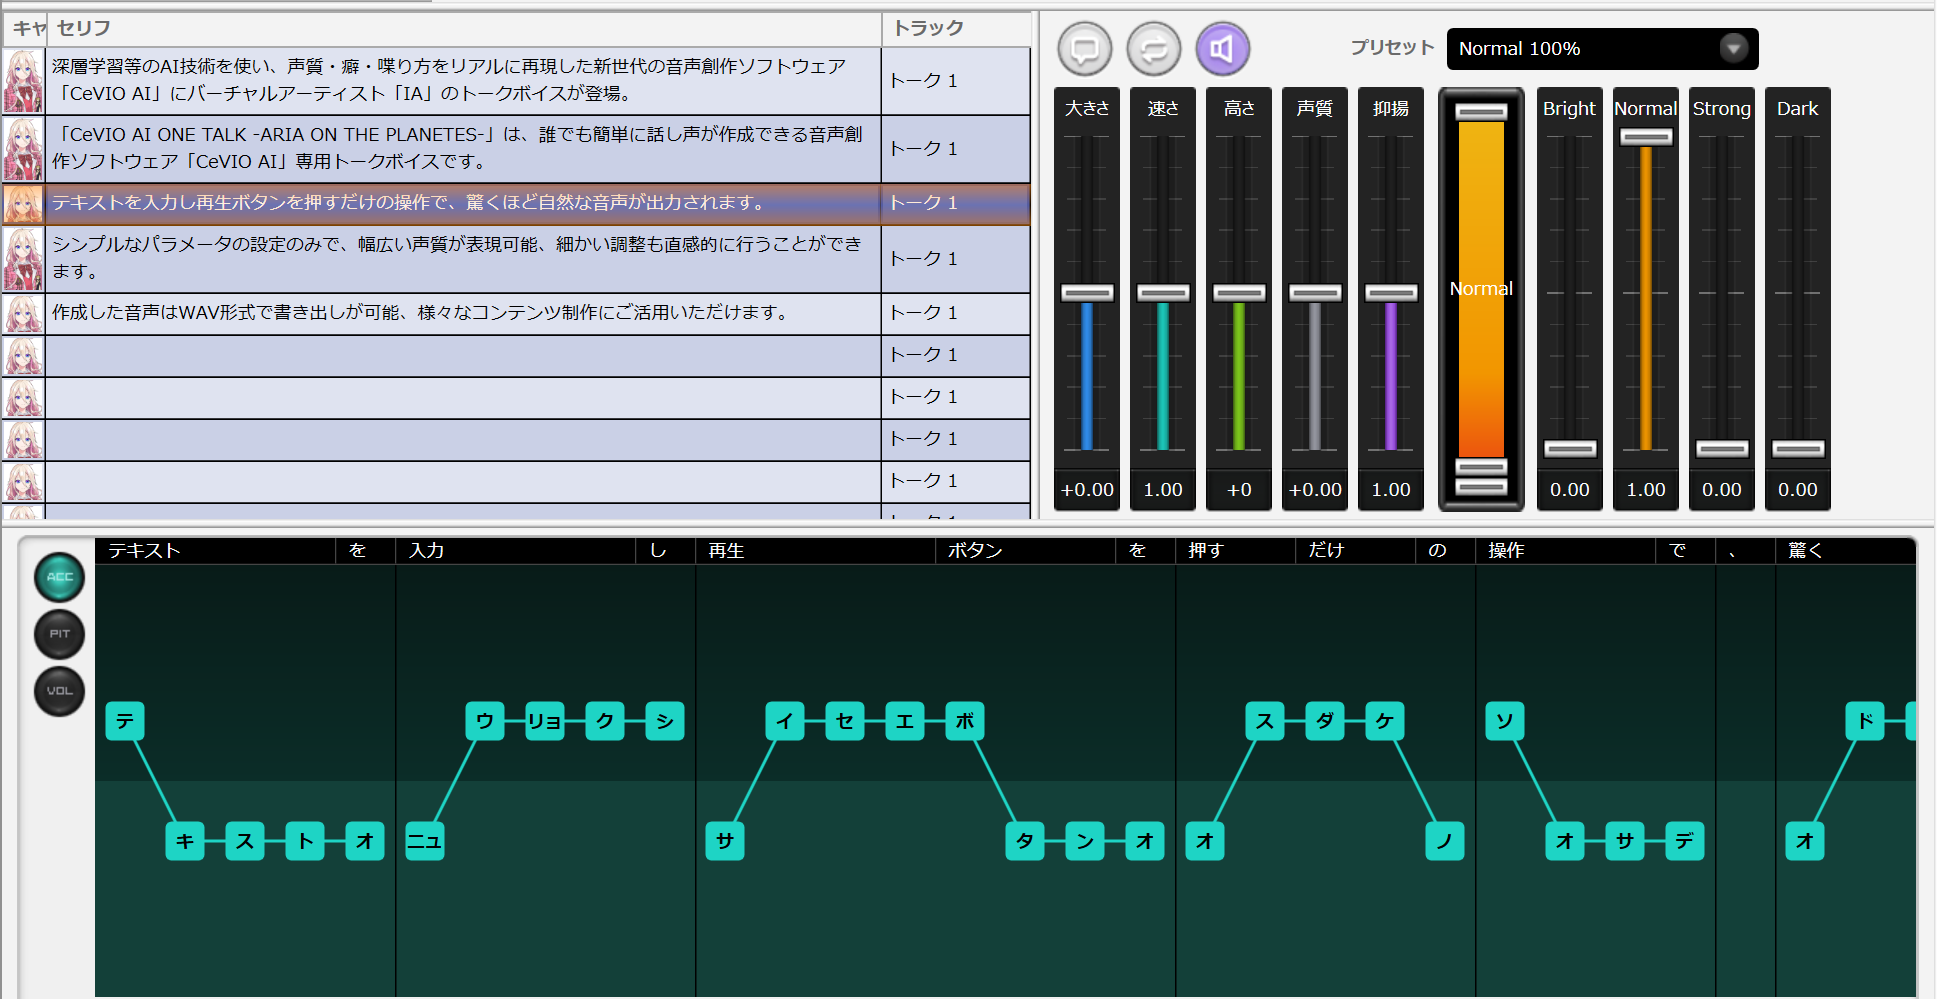This screenshot has width=1937, height=999.
Task: Click the 声質 value field +0.00
Action: tap(1315, 490)
